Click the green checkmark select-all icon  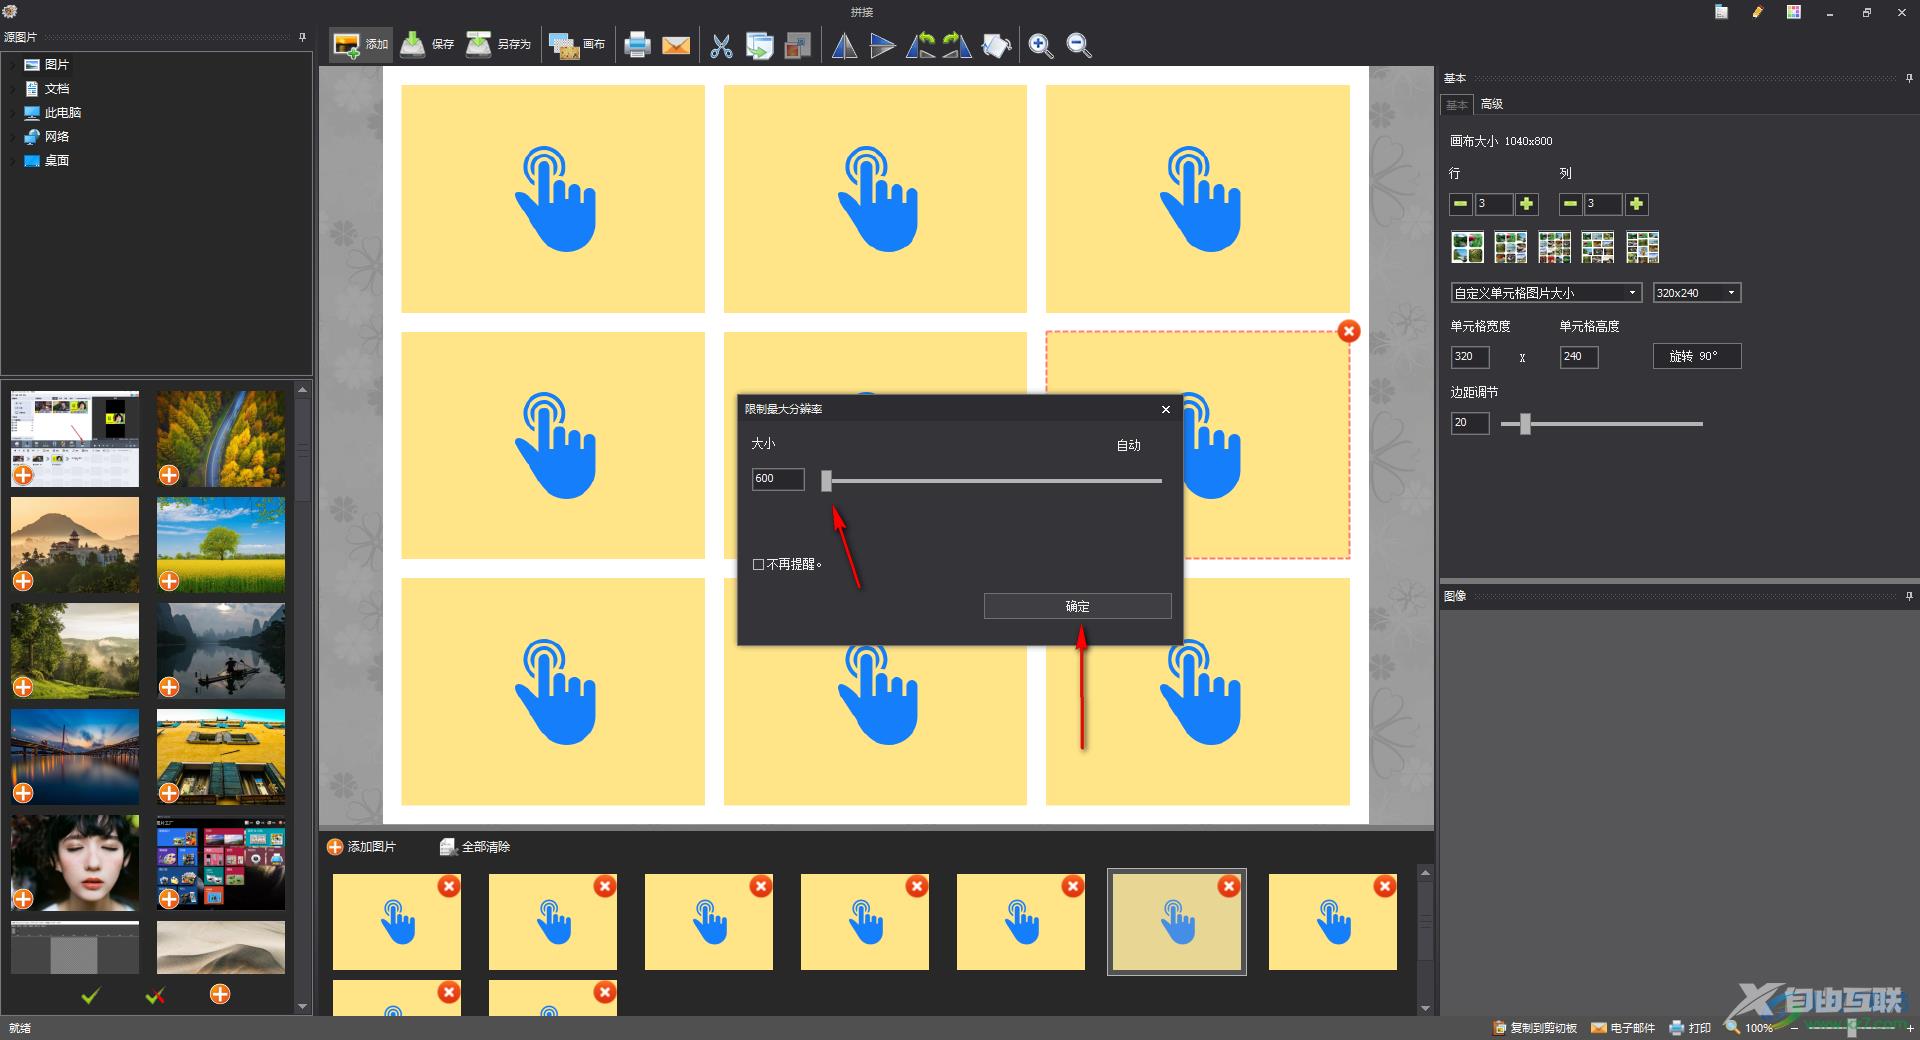point(91,995)
